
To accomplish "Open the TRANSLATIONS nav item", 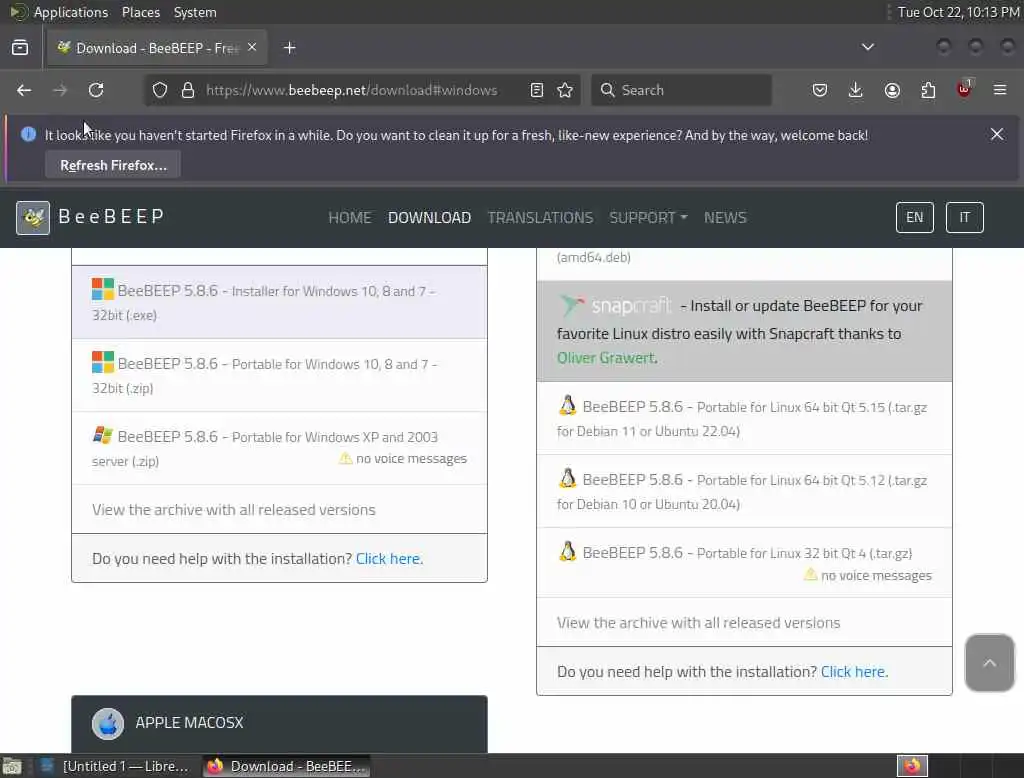I will pos(540,218).
